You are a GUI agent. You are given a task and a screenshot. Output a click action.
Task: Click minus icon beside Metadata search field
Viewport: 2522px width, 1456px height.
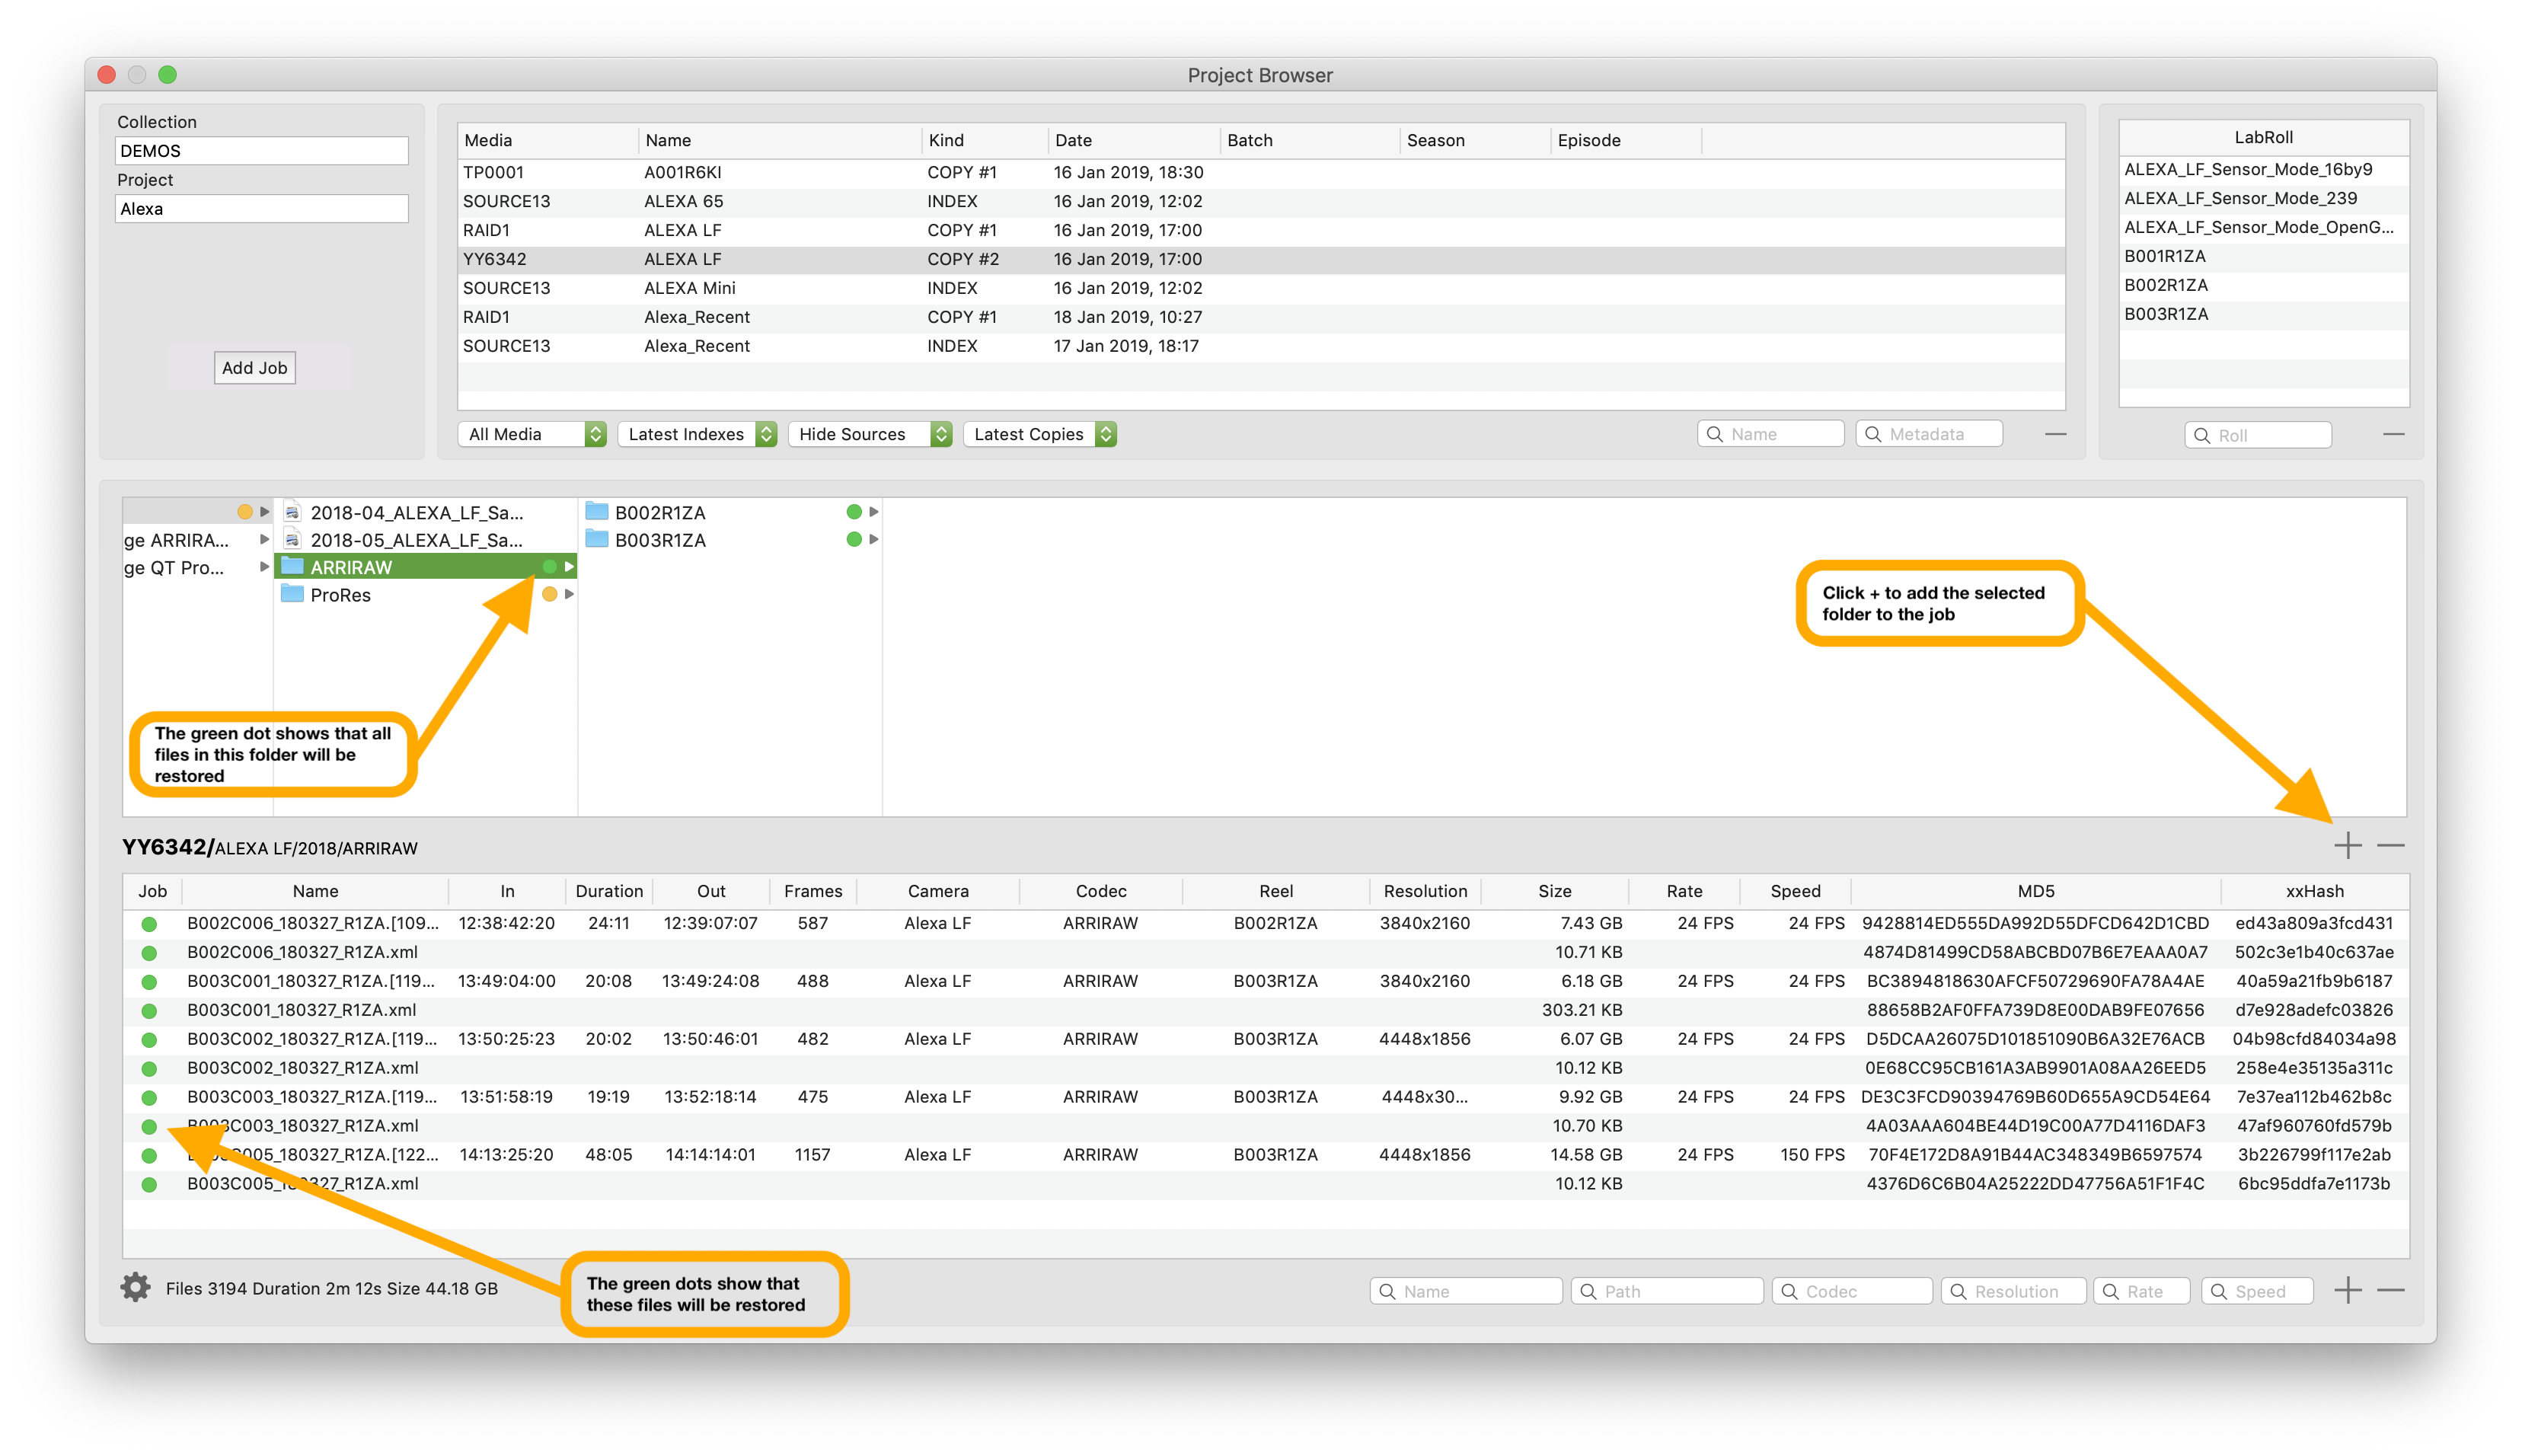2055,434
